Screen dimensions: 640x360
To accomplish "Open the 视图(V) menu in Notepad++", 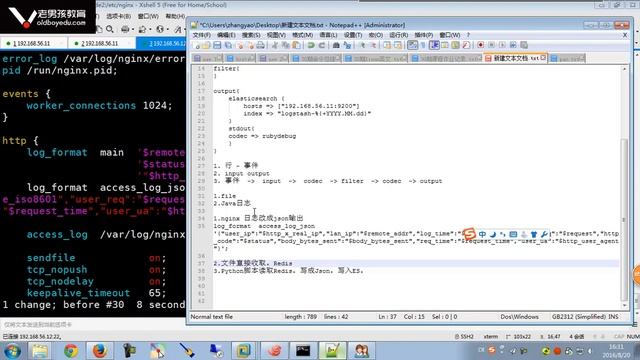I will [x=276, y=35].
